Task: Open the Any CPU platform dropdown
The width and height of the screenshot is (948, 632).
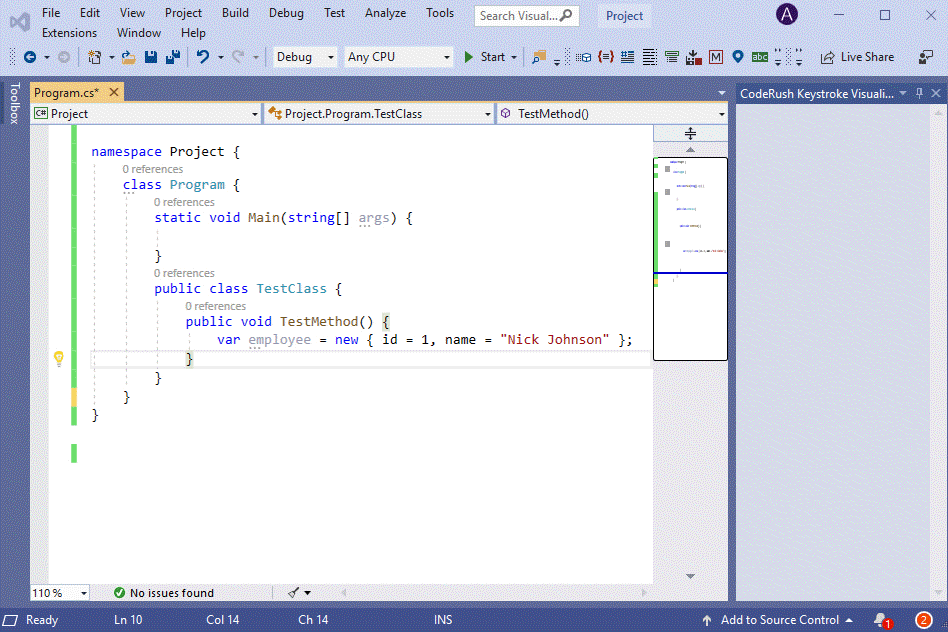Action: [398, 57]
